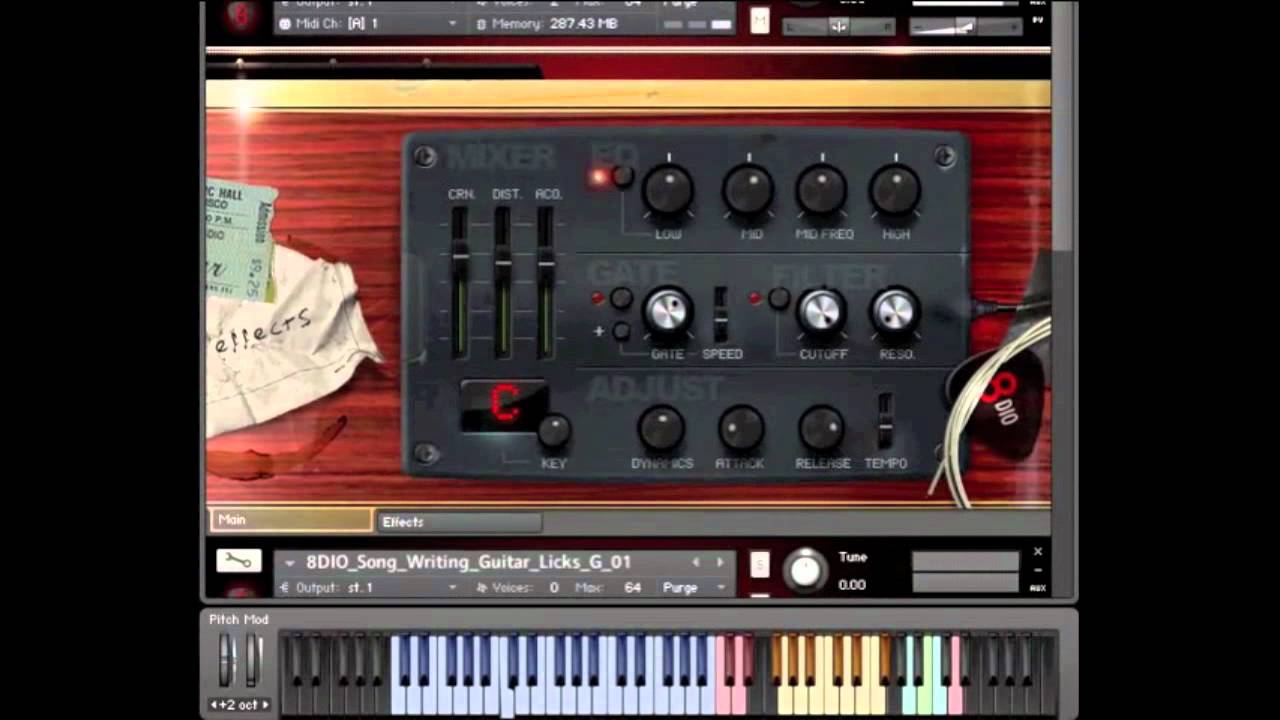Viewport: 1280px width, 720px height.
Task: Enable the Gate on/off button
Action: point(622,298)
